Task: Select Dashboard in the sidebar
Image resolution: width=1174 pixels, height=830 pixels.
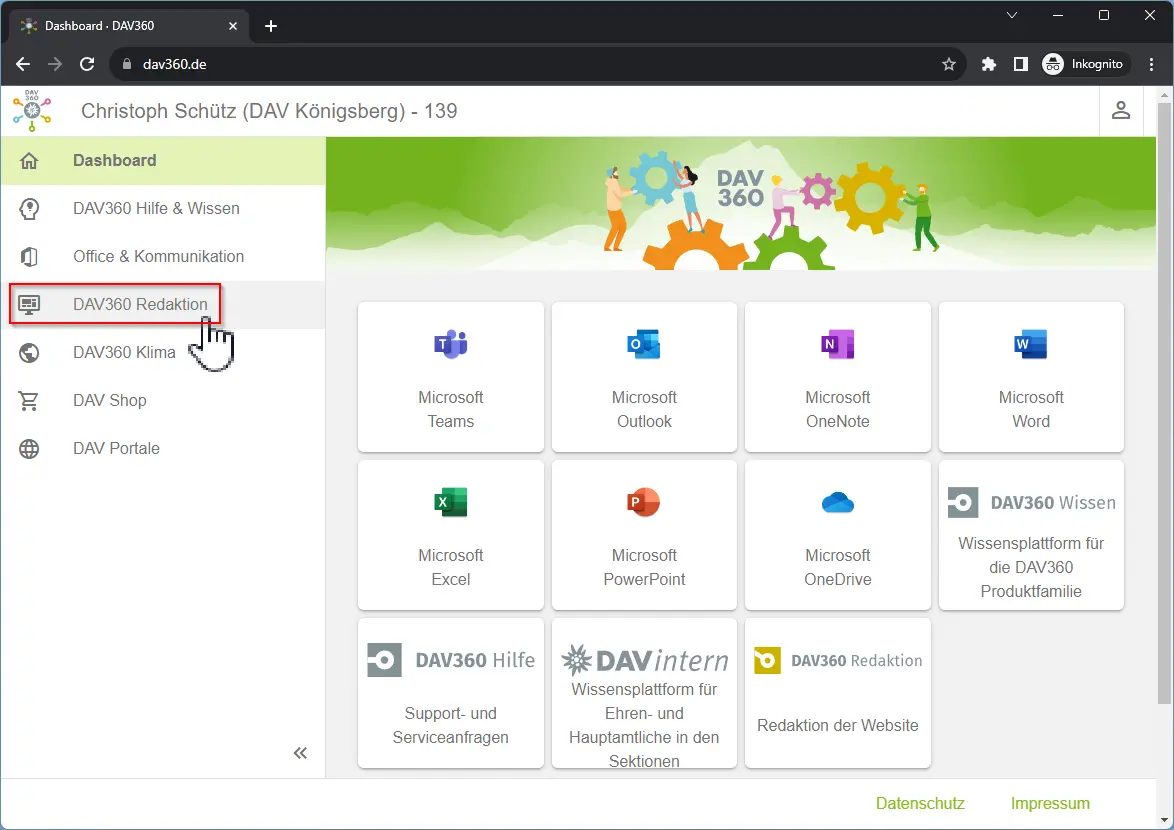Action: 114,160
